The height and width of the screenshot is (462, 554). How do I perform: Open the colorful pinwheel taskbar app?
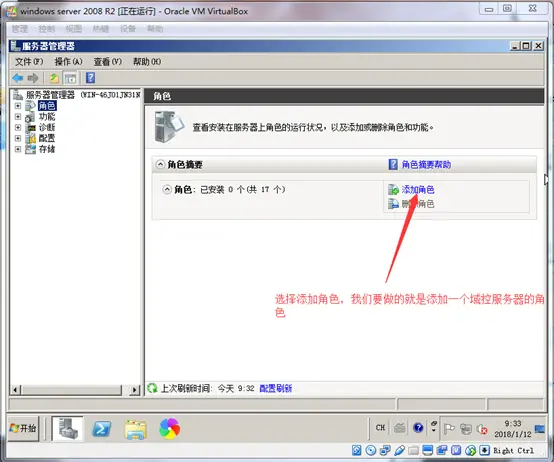170,428
